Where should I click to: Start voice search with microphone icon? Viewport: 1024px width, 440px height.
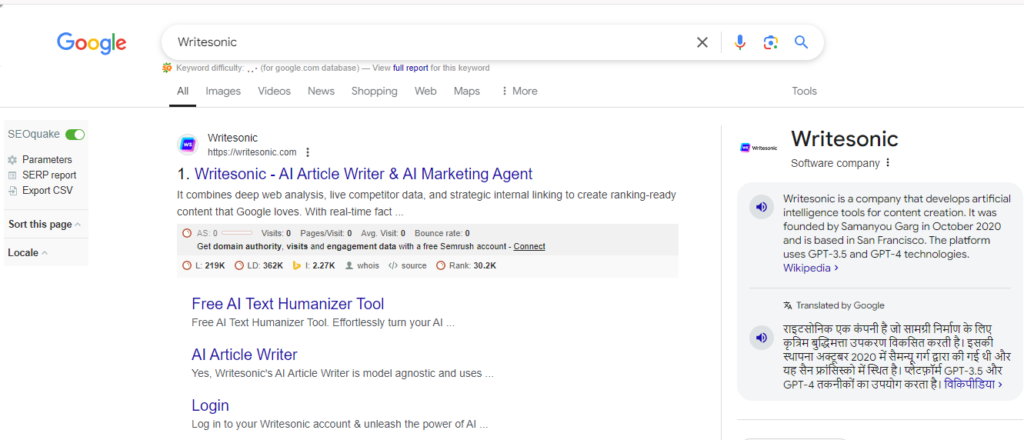(x=740, y=42)
